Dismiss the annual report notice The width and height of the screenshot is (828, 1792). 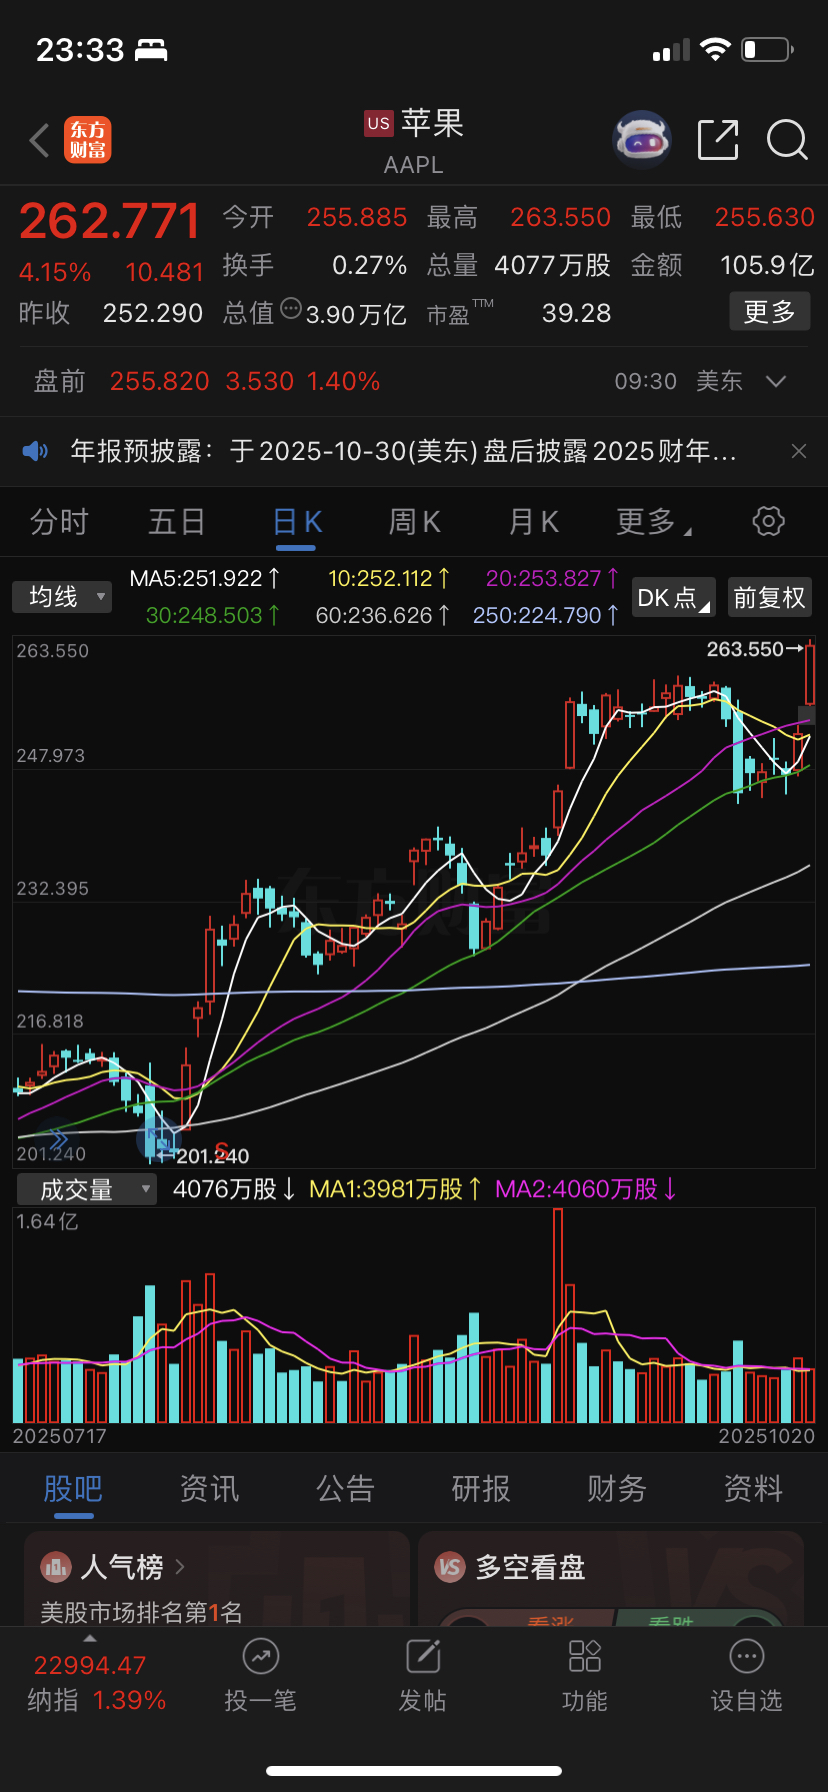(799, 451)
